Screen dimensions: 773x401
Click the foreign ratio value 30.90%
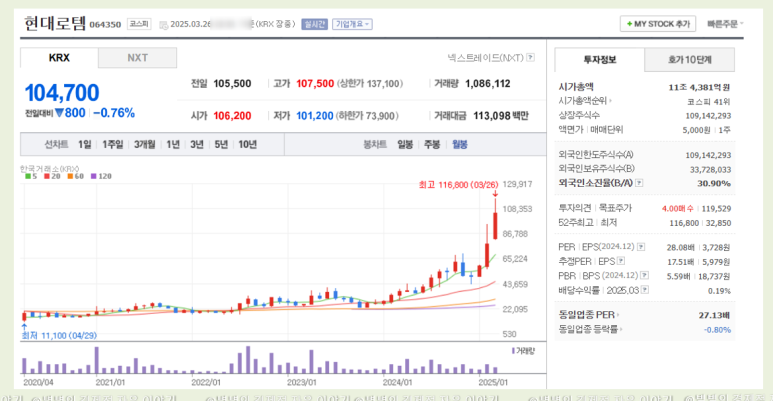714,183
